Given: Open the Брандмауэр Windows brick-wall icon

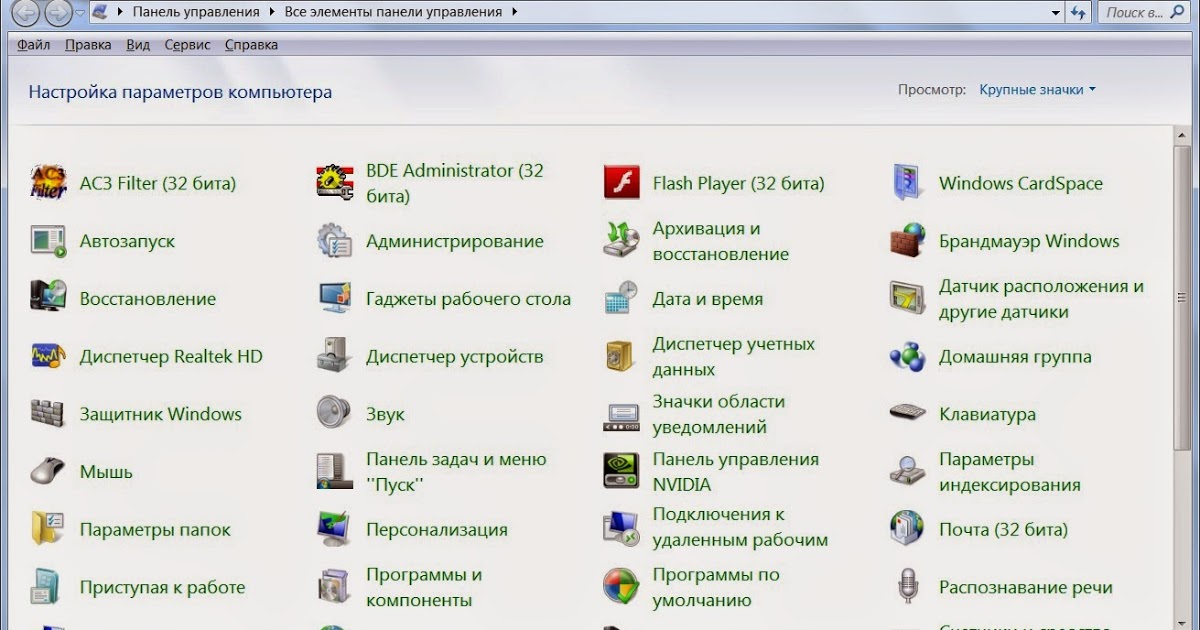Looking at the screenshot, I should (x=908, y=241).
